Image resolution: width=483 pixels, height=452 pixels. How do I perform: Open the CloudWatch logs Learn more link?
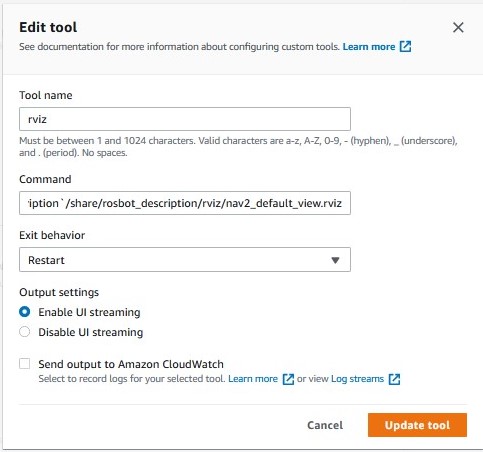253,379
